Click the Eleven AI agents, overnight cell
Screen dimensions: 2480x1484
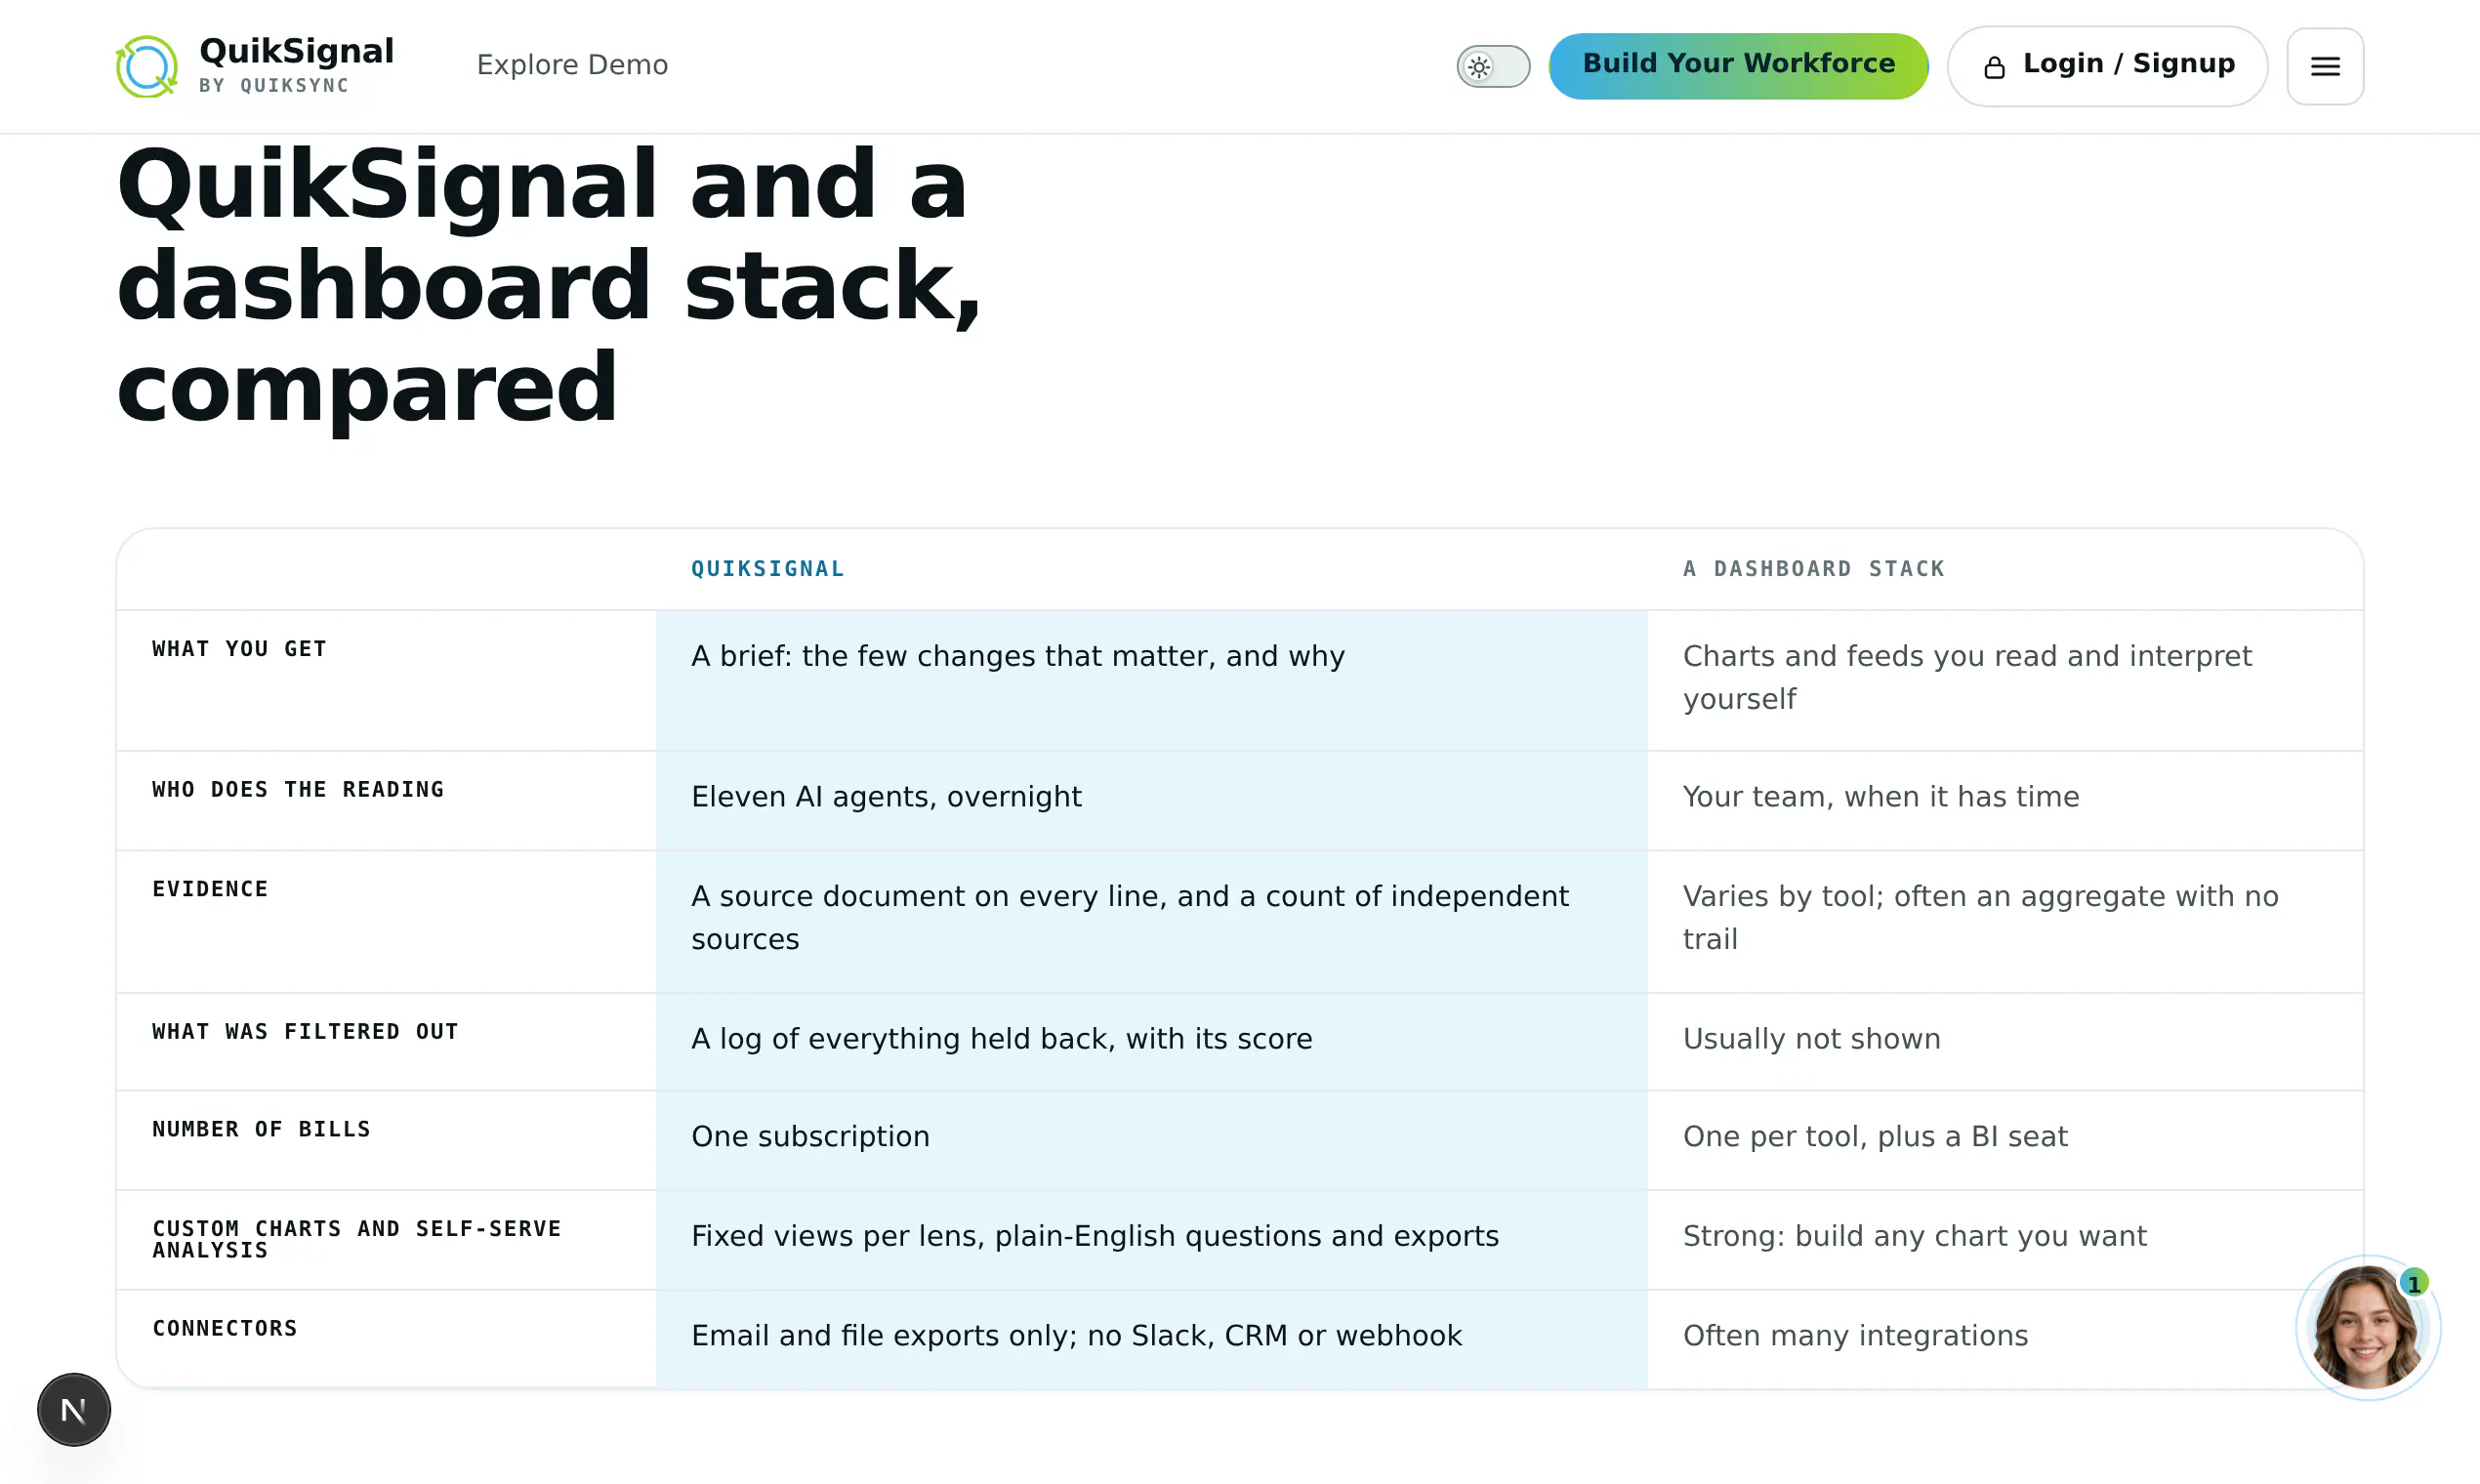1151,801
